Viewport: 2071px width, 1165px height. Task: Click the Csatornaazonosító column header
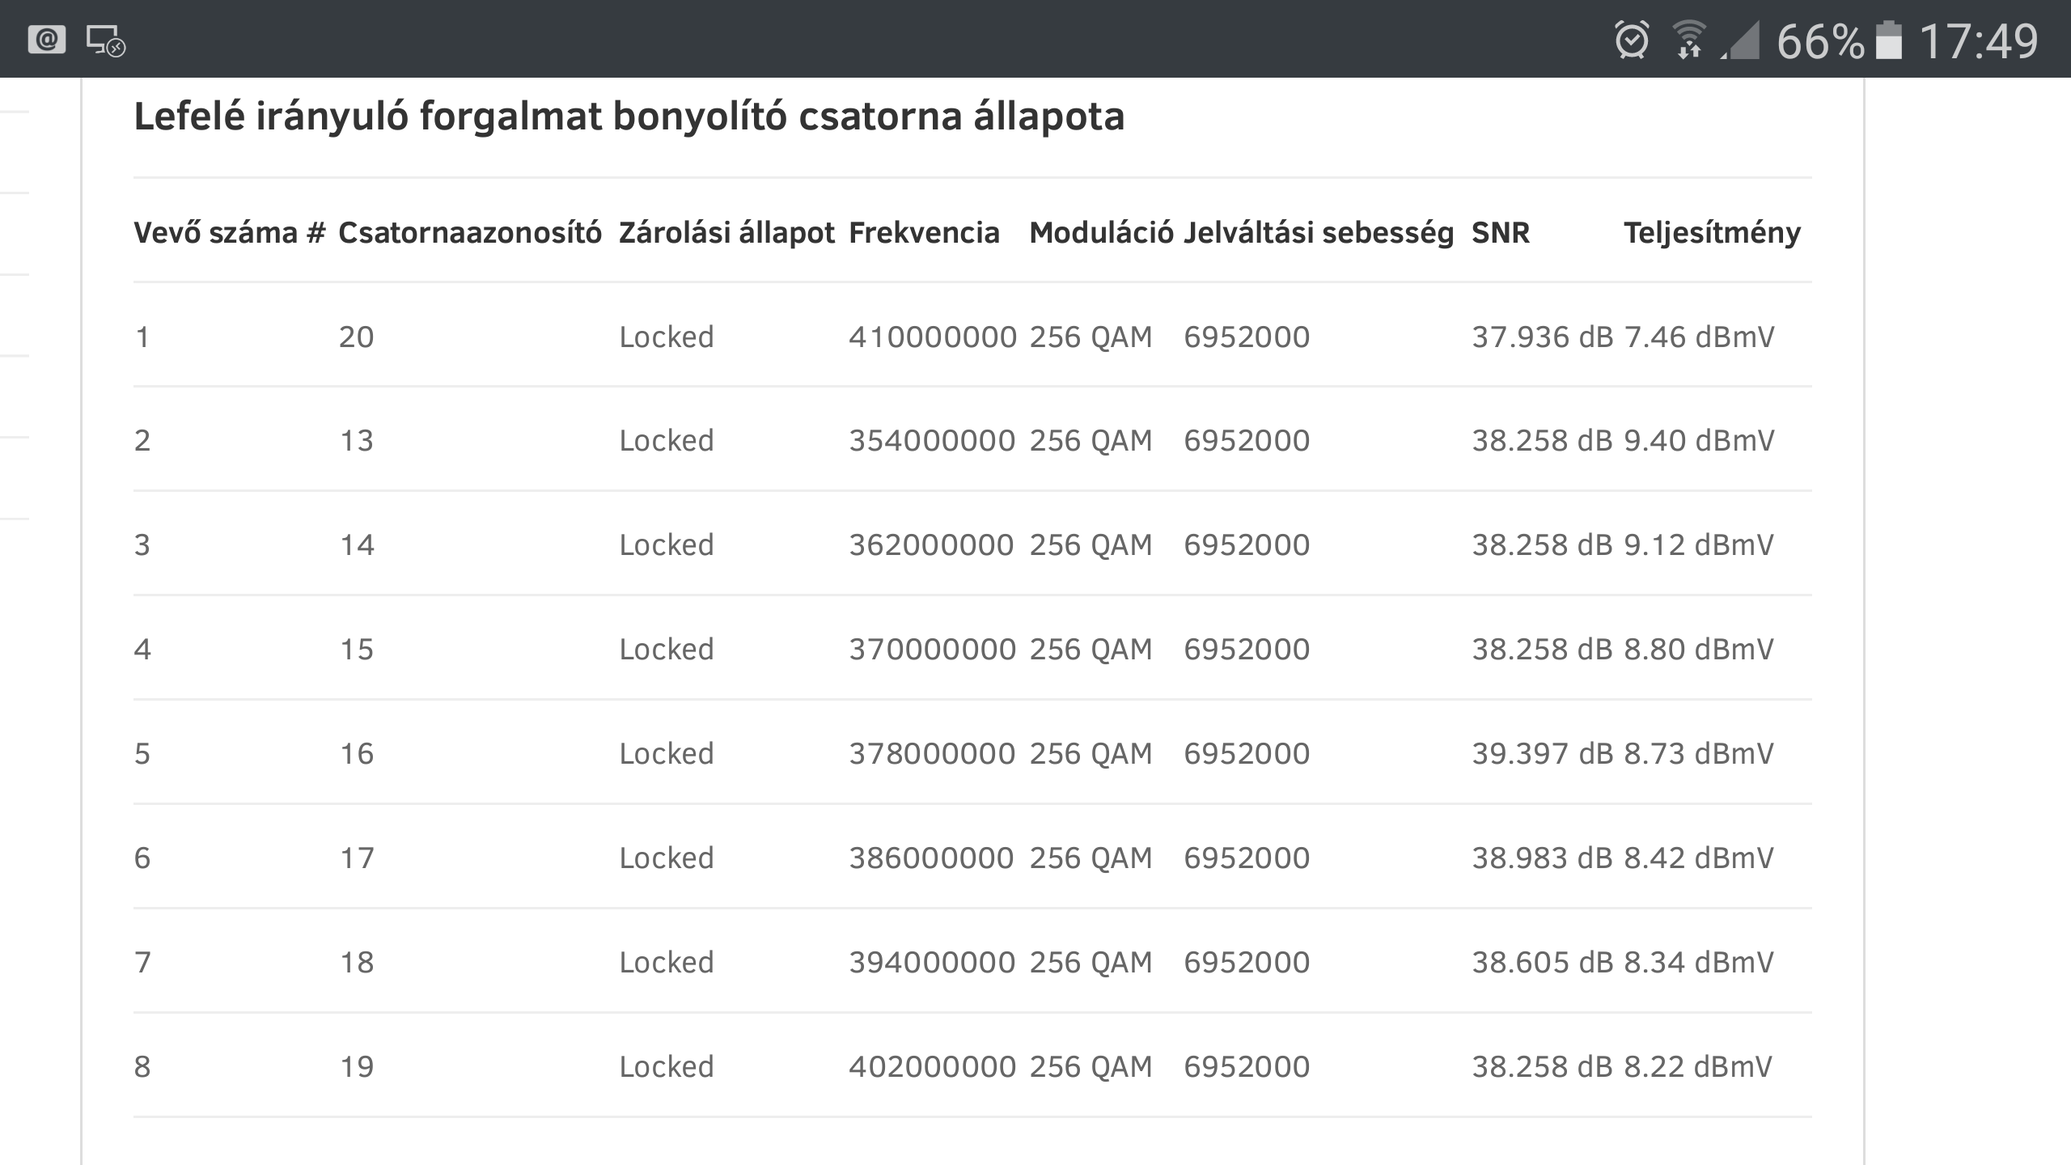pyautogui.click(x=469, y=233)
